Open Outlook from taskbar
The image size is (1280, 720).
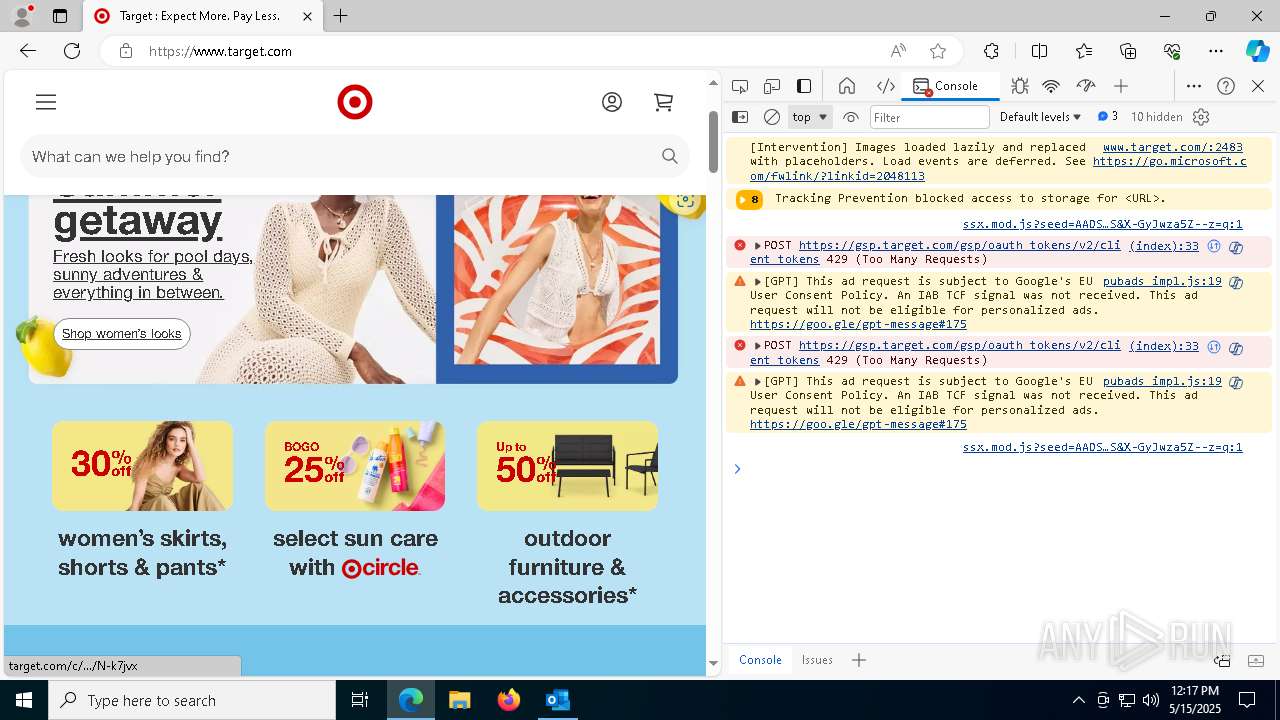point(557,700)
